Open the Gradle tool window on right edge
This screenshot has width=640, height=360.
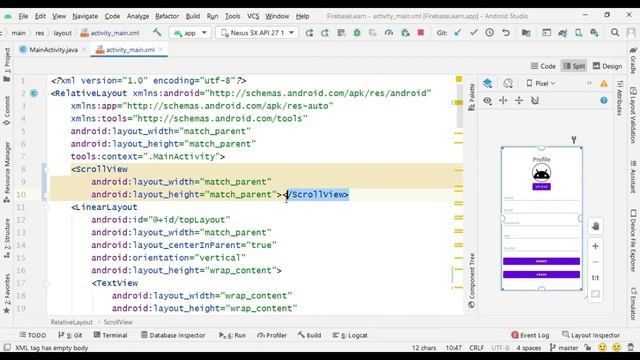[633, 60]
